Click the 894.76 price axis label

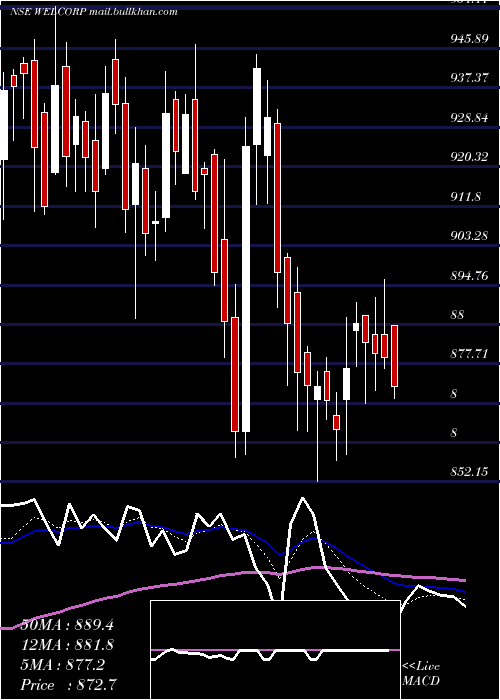tap(468, 275)
